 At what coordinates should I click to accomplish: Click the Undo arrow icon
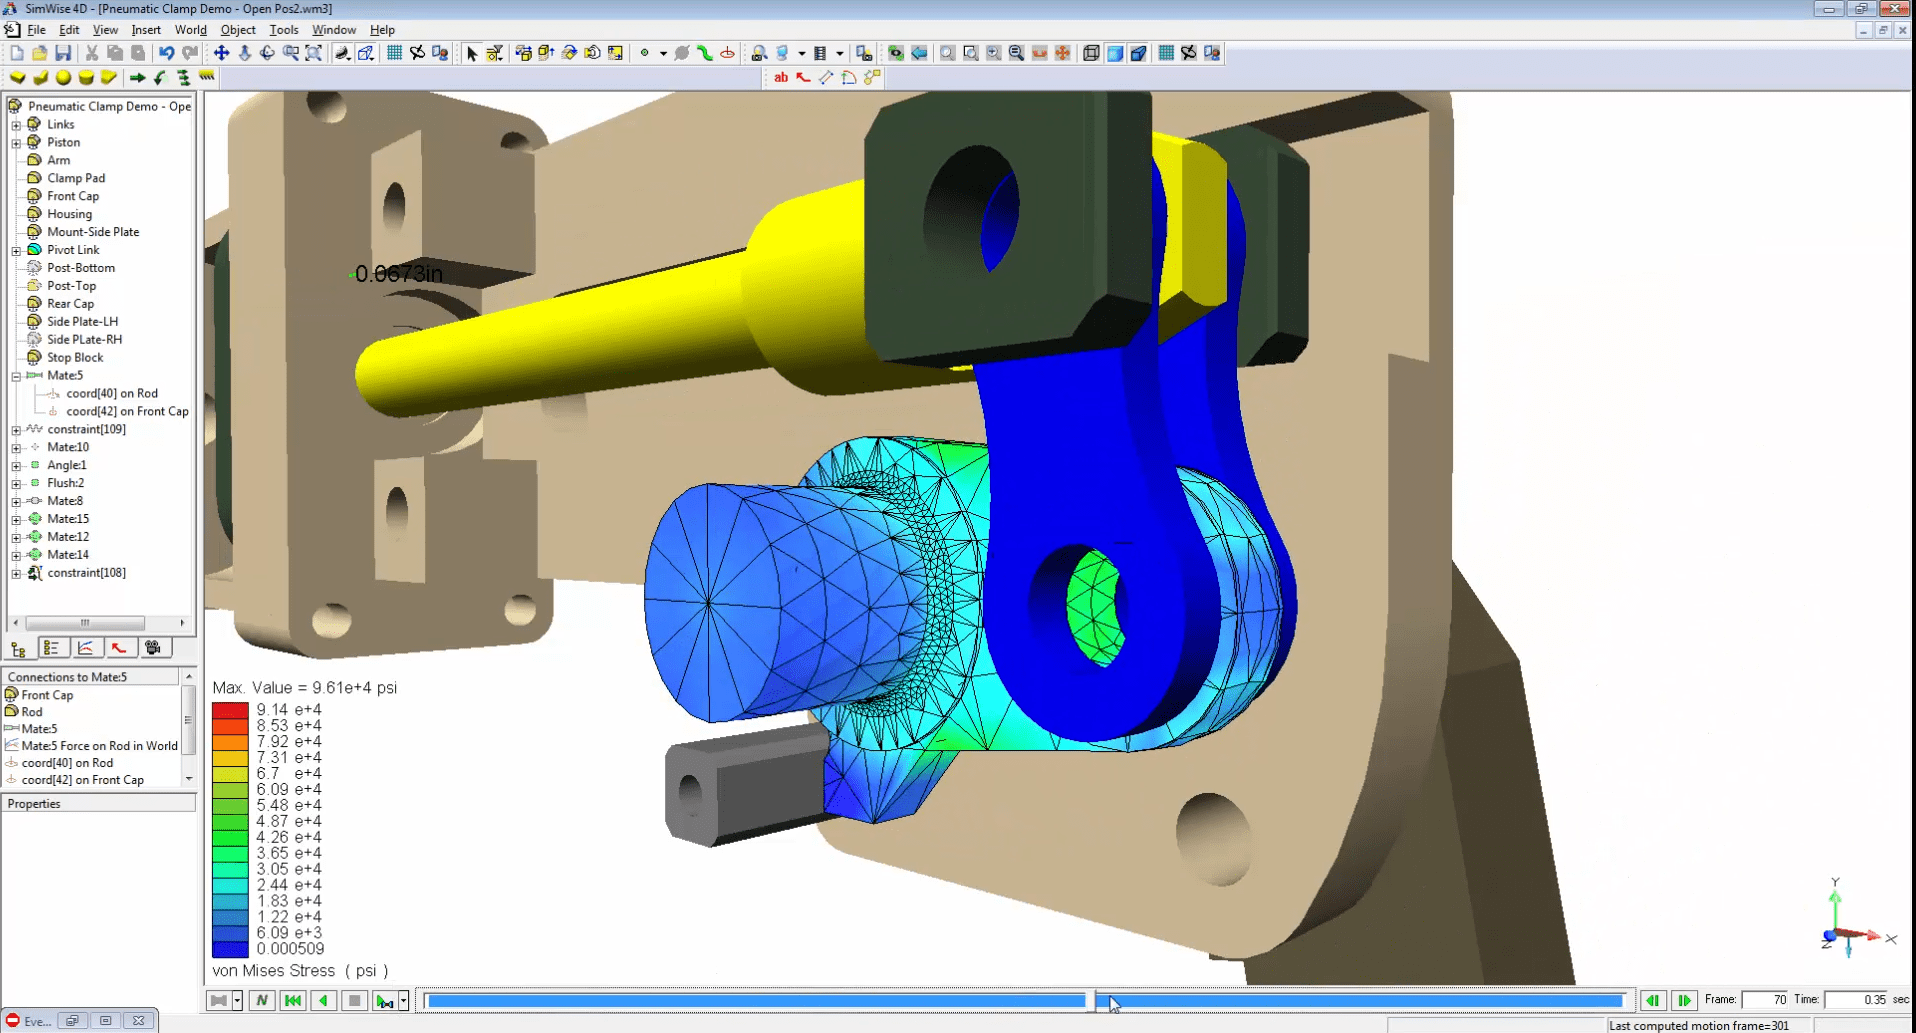pyautogui.click(x=166, y=53)
